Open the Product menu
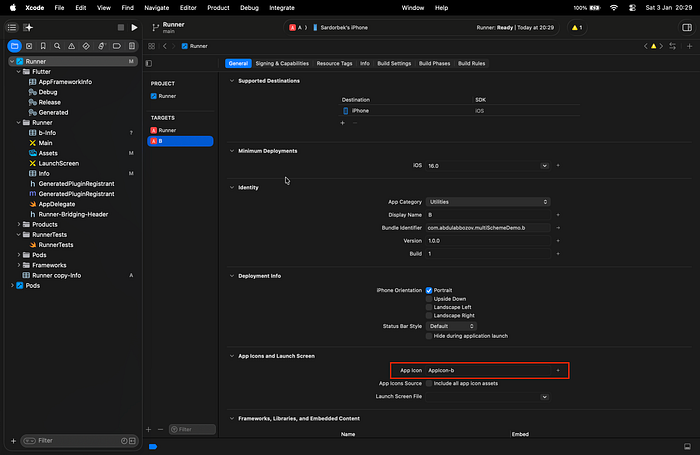The image size is (700, 455). [218, 8]
